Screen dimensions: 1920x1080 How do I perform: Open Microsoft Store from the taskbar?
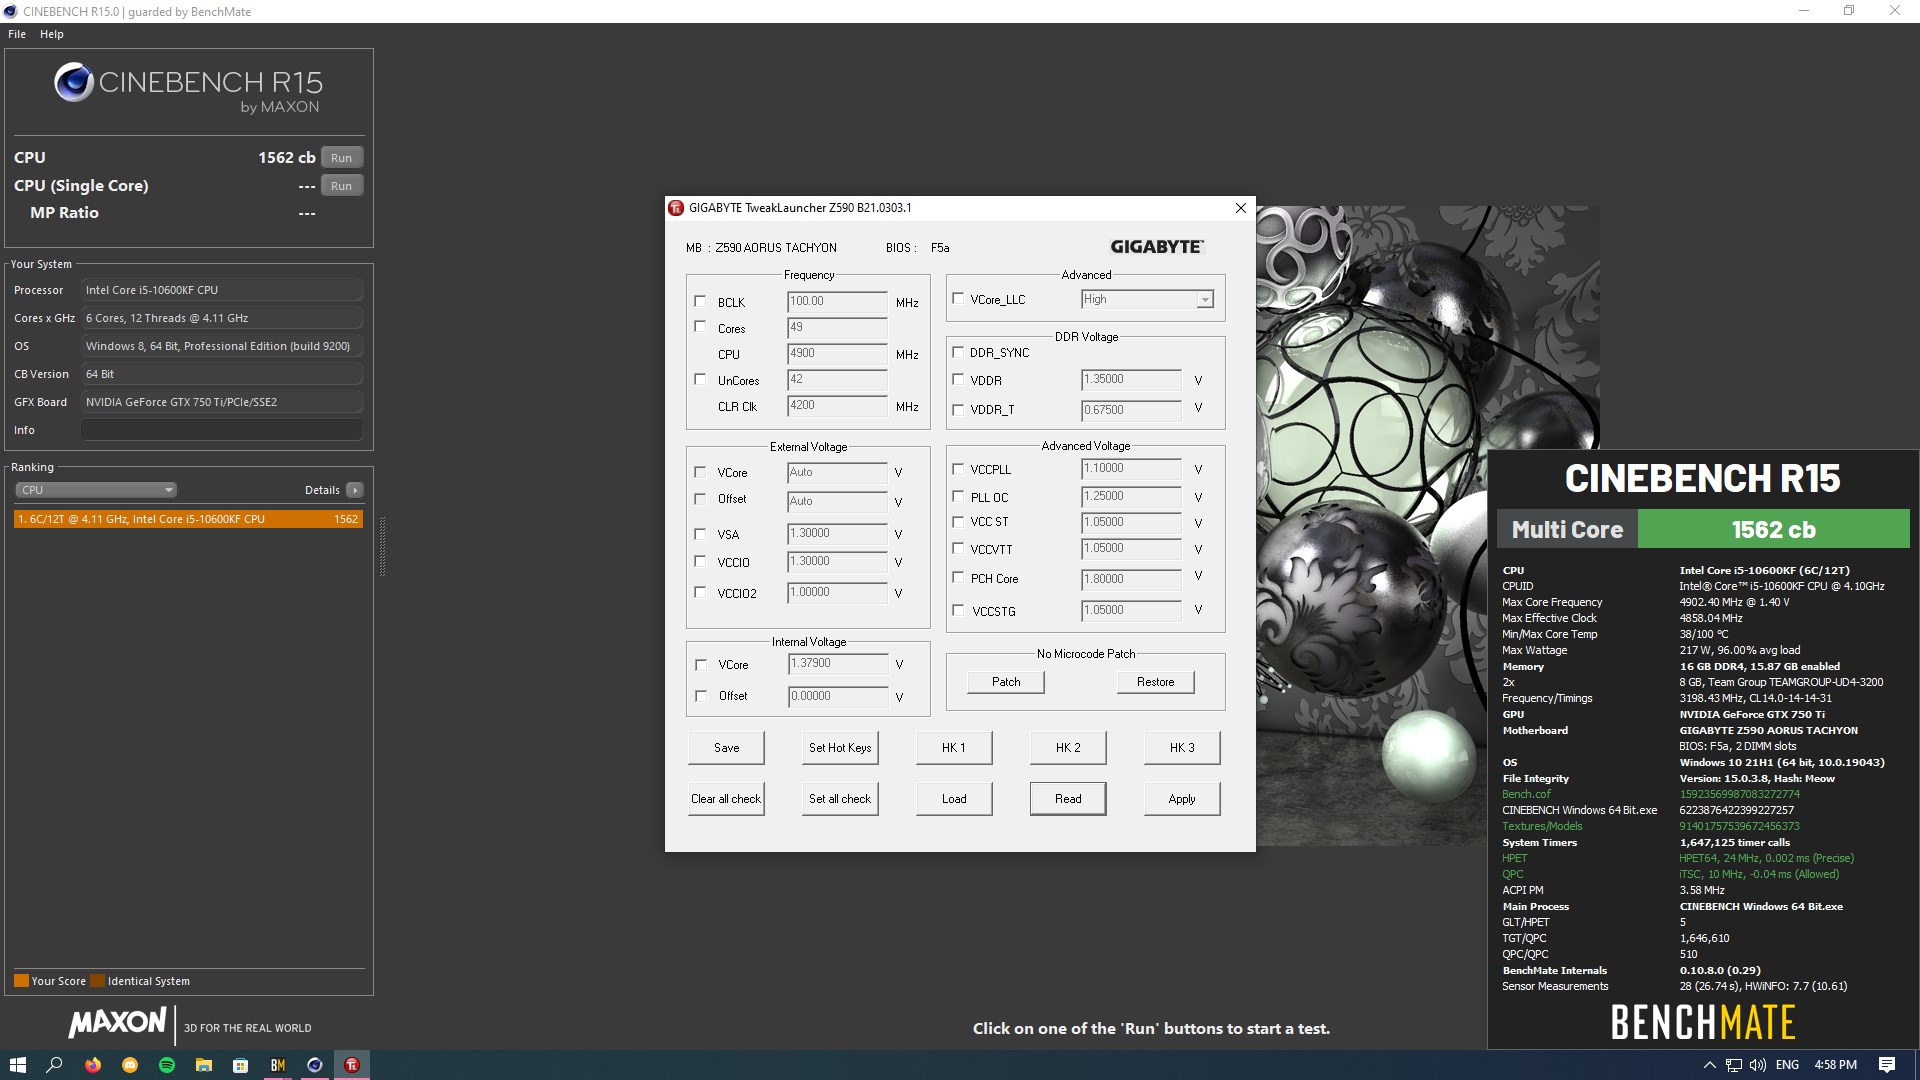point(241,1065)
